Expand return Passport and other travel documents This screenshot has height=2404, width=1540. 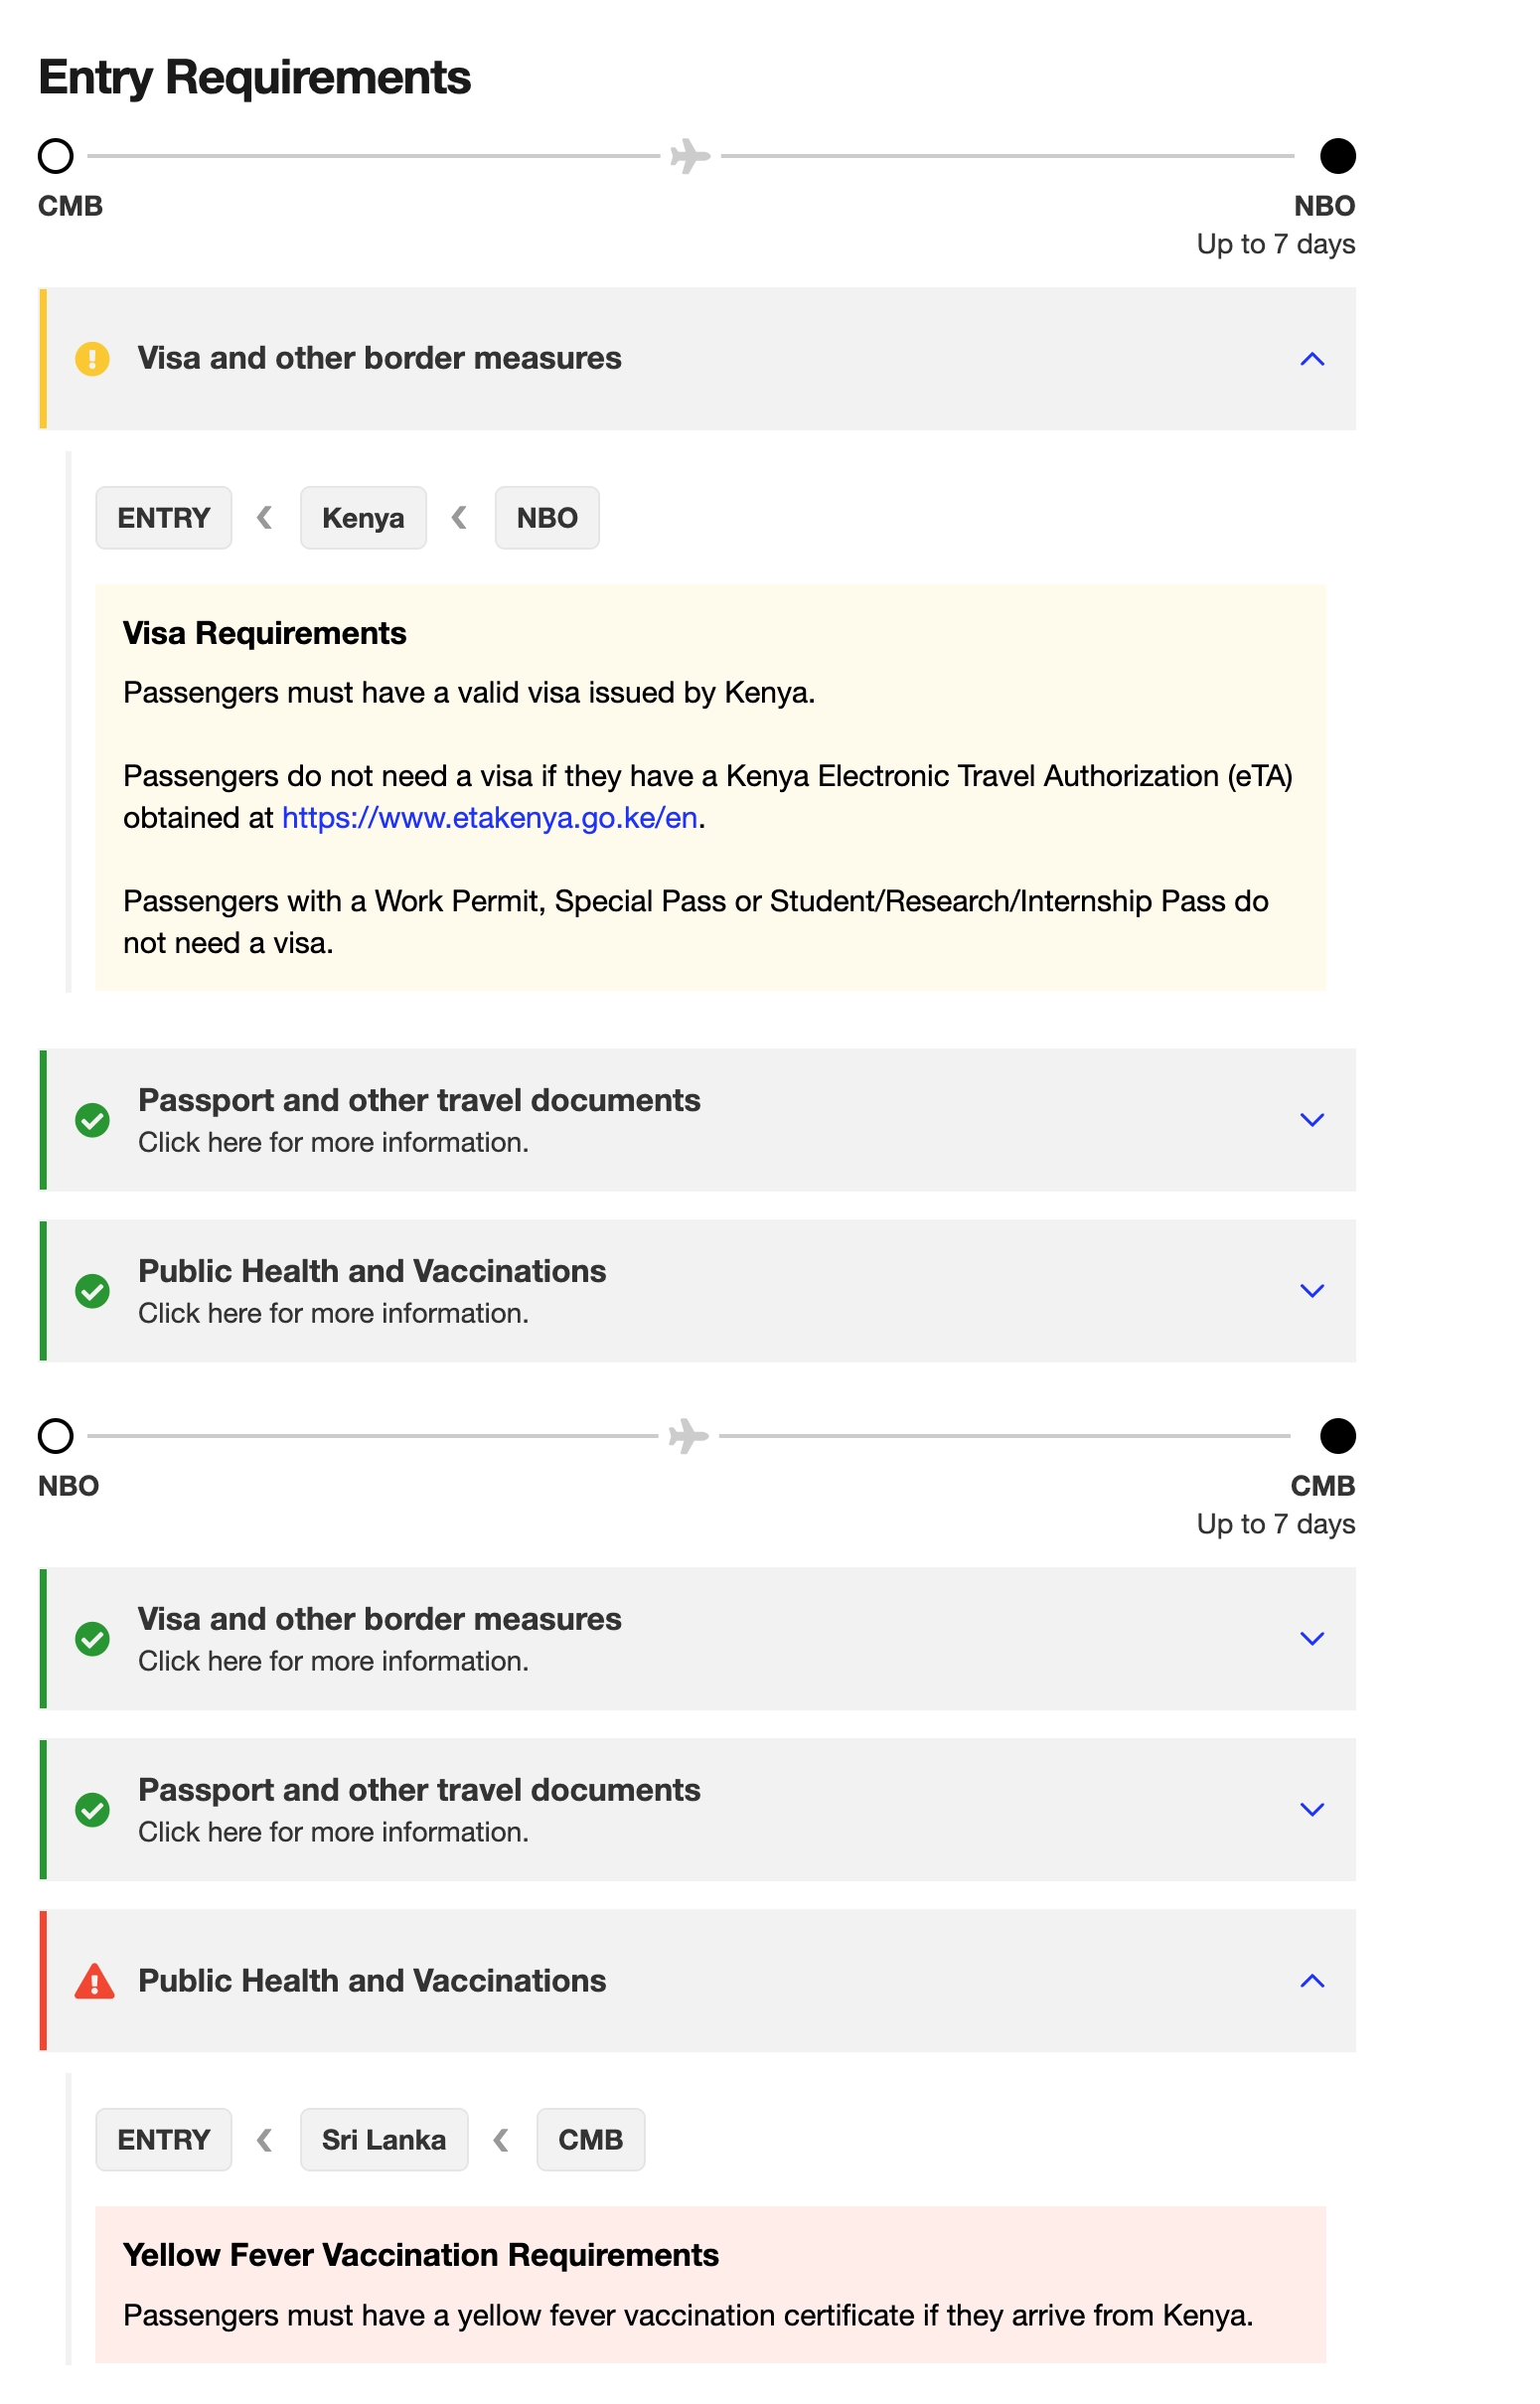1312,1810
